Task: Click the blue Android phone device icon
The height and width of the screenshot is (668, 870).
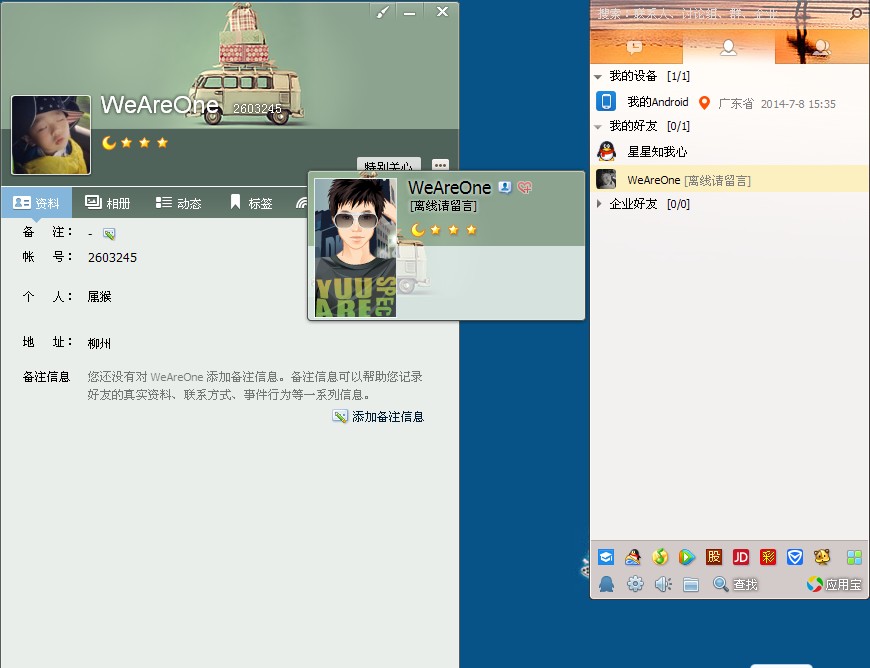Action: pos(606,102)
